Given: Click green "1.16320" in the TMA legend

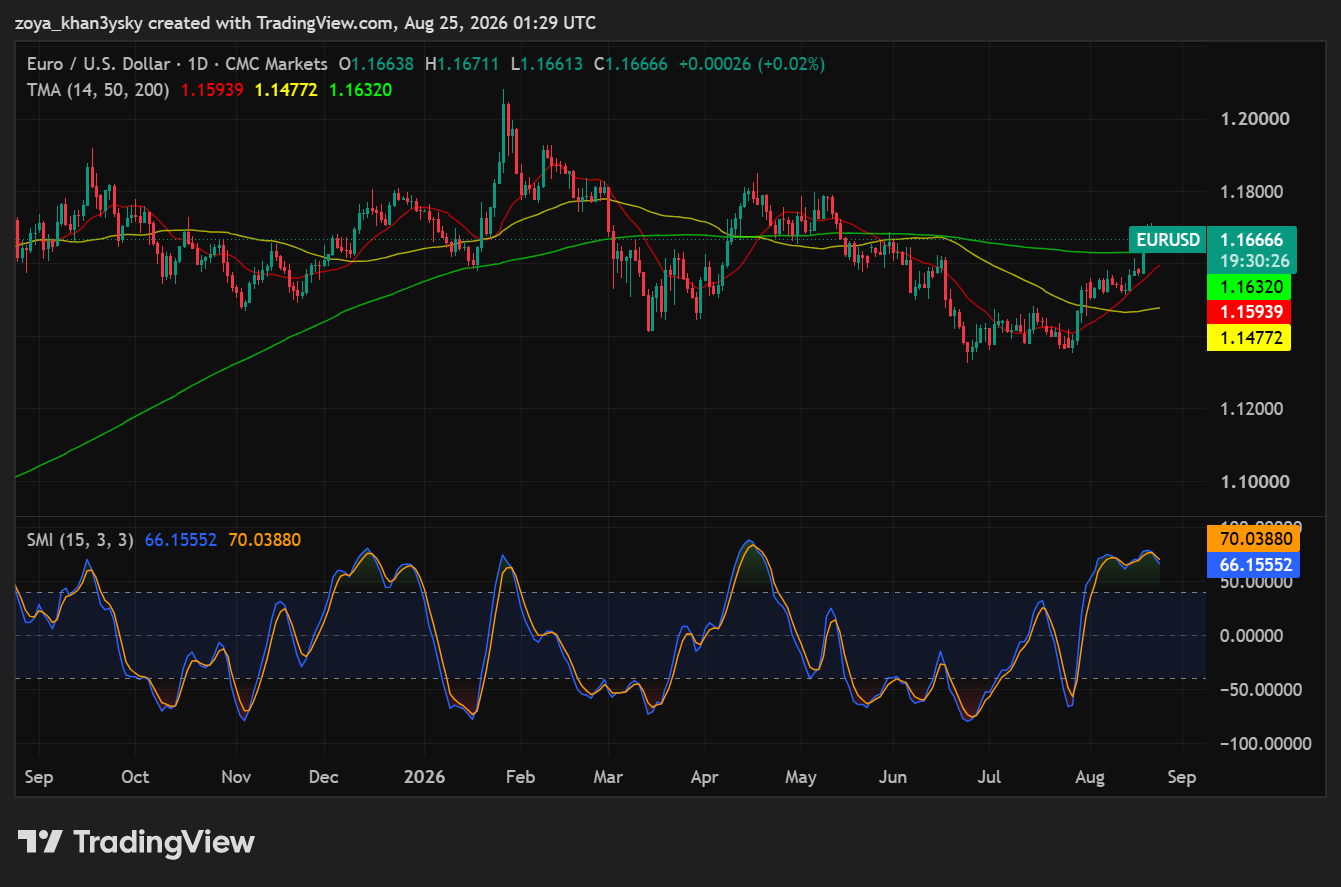Looking at the screenshot, I should pos(360,90).
